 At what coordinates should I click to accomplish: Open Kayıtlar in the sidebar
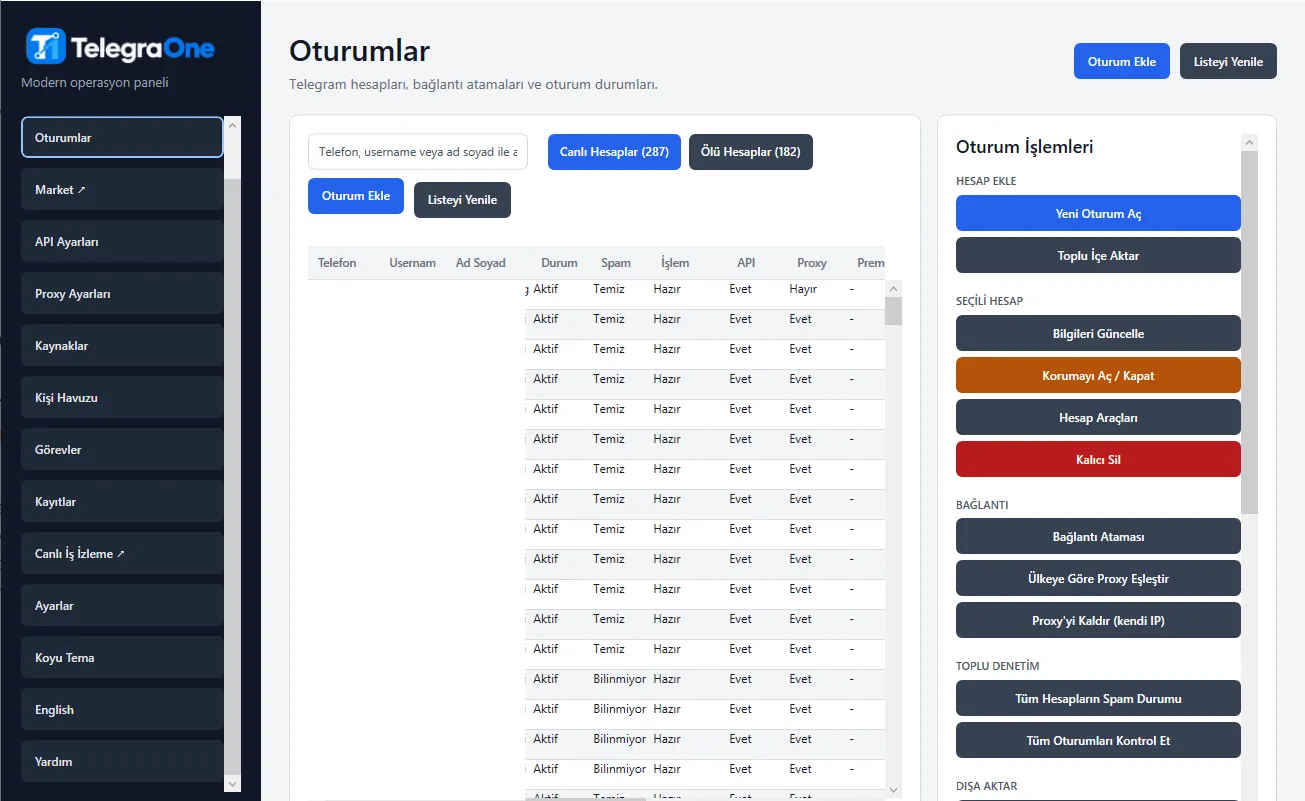(x=122, y=502)
